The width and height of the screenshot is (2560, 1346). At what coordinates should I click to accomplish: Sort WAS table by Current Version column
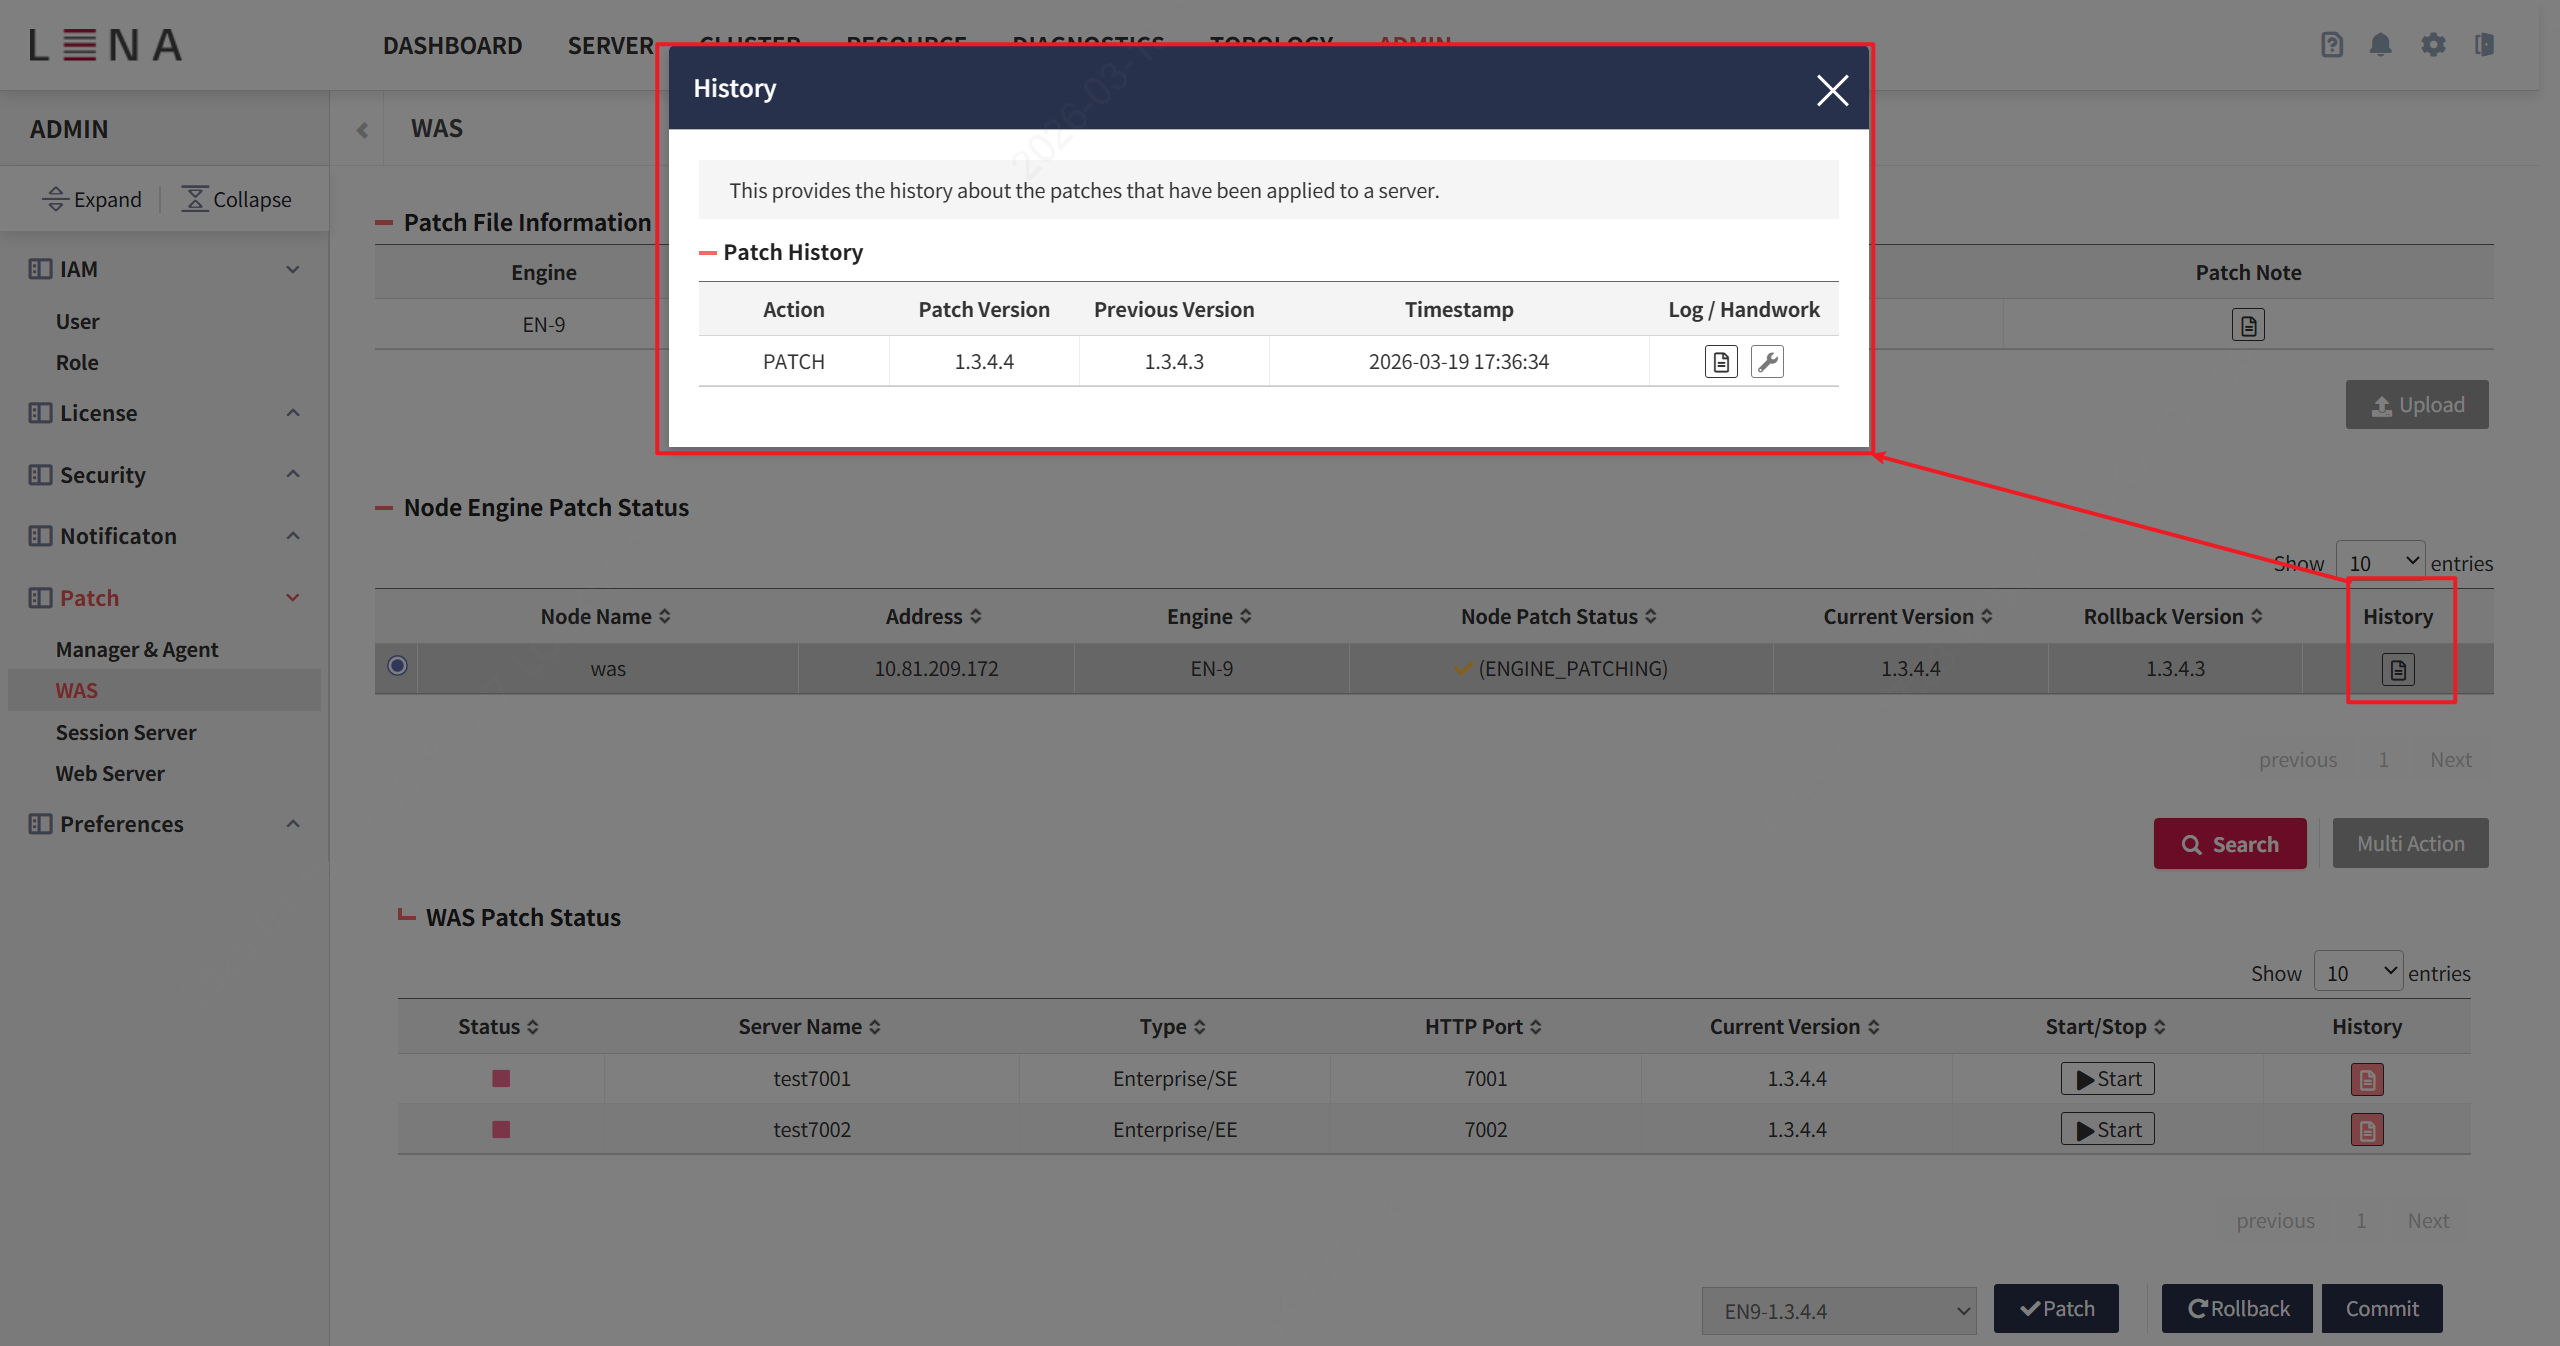pyautogui.click(x=1795, y=1027)
